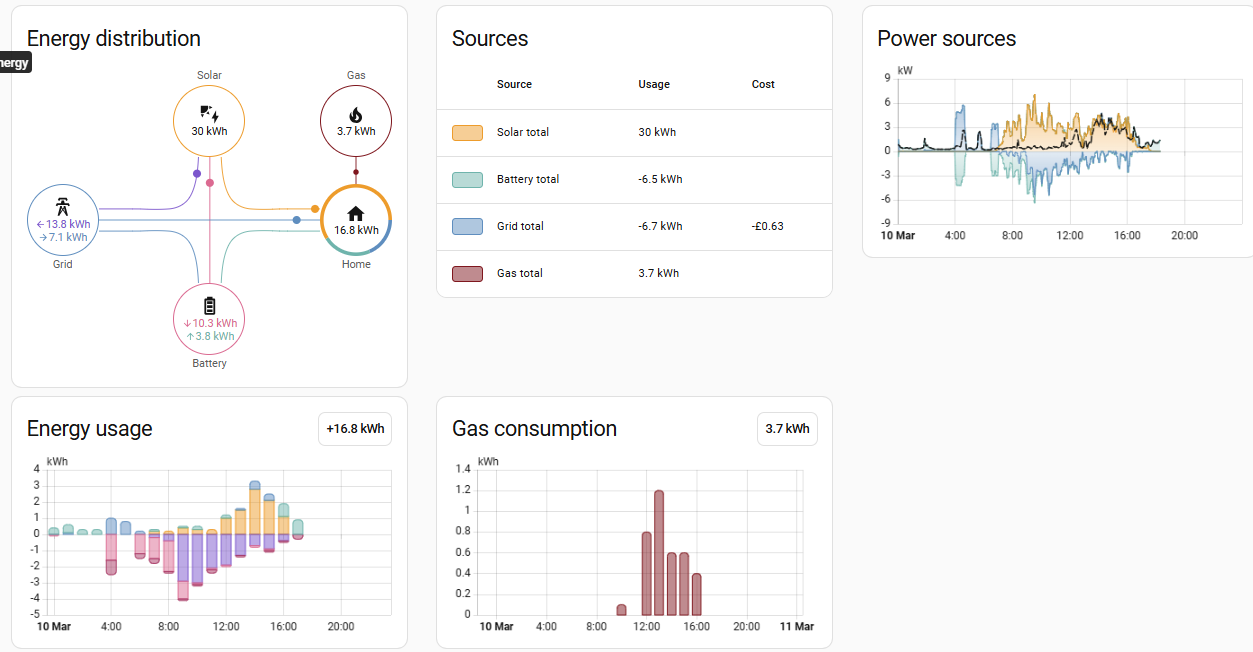The width and height of the screenshot is (1253, 652).
Task: Open the Power sources card title
Action: click(946, 39)
